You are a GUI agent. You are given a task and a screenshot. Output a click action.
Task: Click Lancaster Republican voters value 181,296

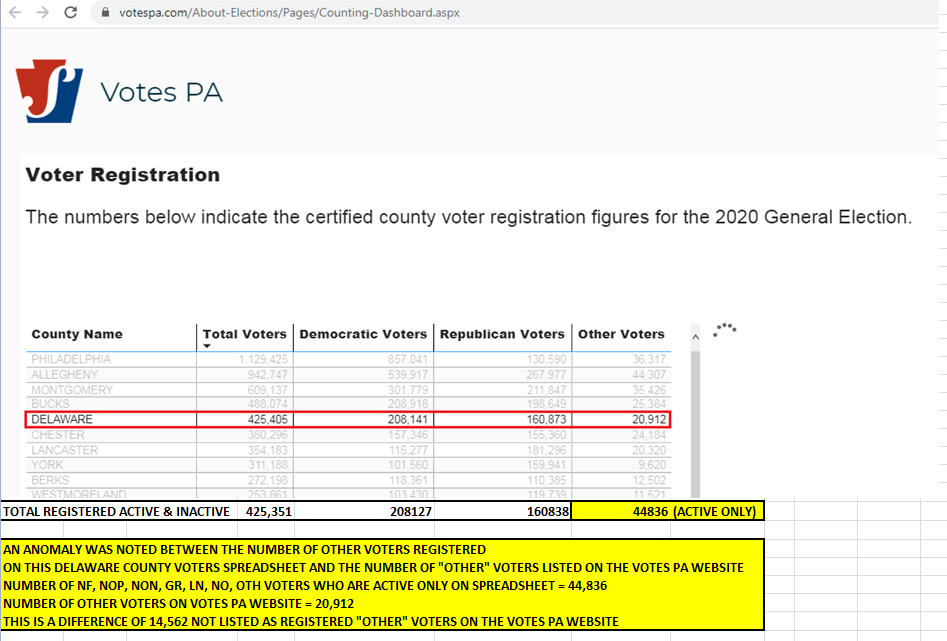(x=547, y=450)
